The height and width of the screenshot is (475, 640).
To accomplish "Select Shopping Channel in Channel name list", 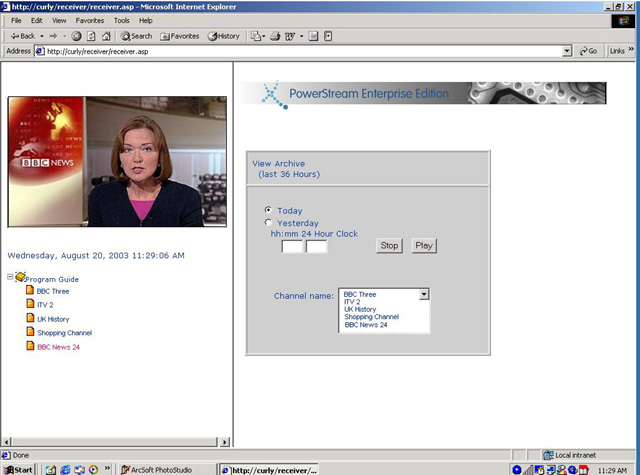I will click(x=371, y=317).
